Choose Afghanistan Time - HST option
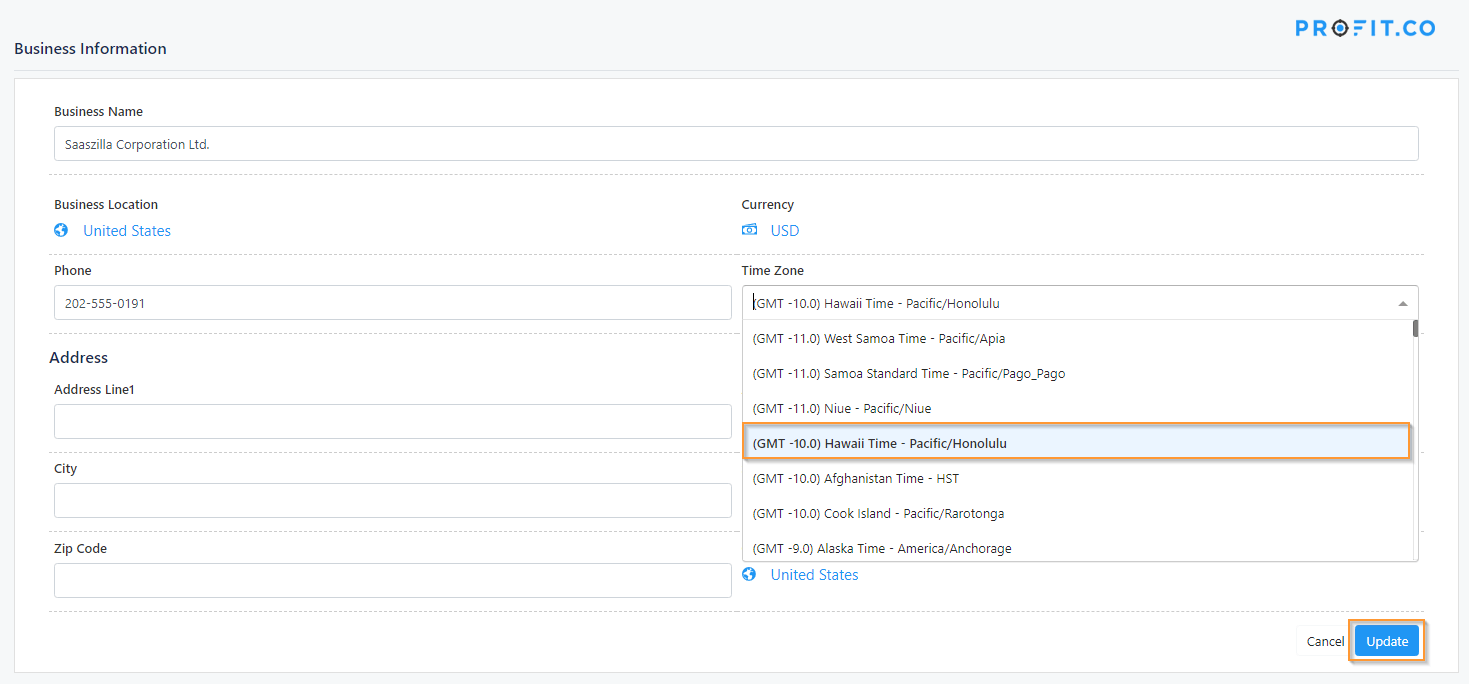Screen dimensions: 1469x684 (855, 479)
